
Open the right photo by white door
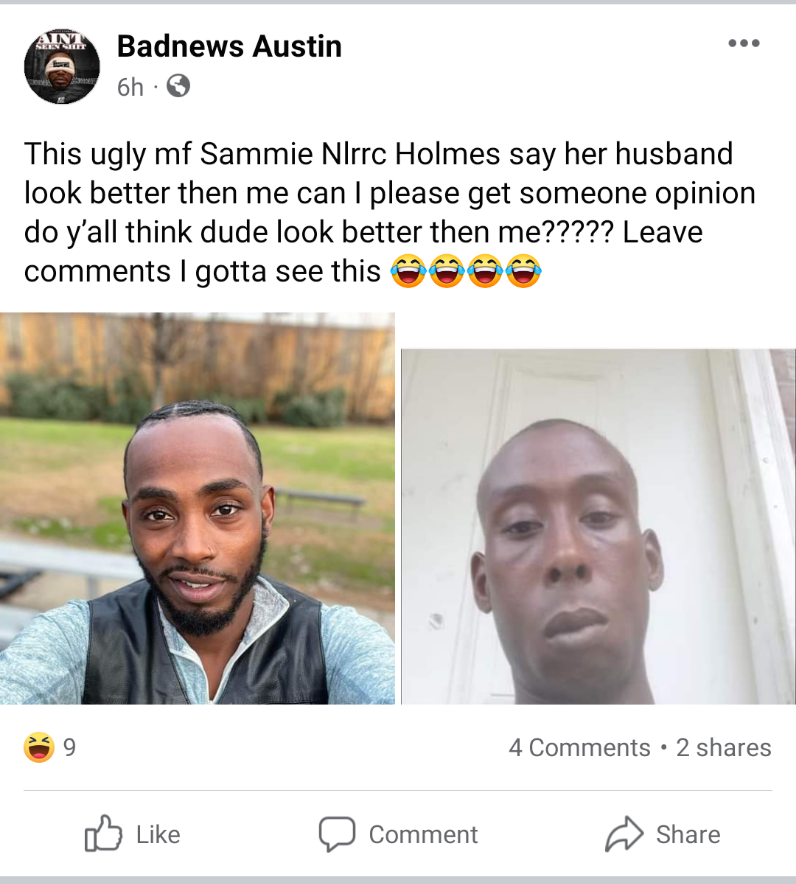tap(598, 527)
